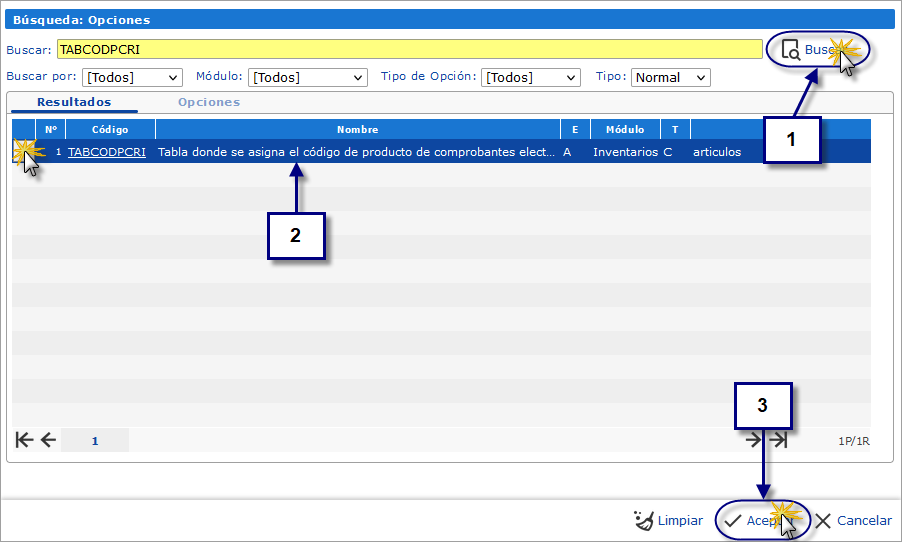Click the Buscar magnifier search icon
902x542 pixels.
(790, 50)
